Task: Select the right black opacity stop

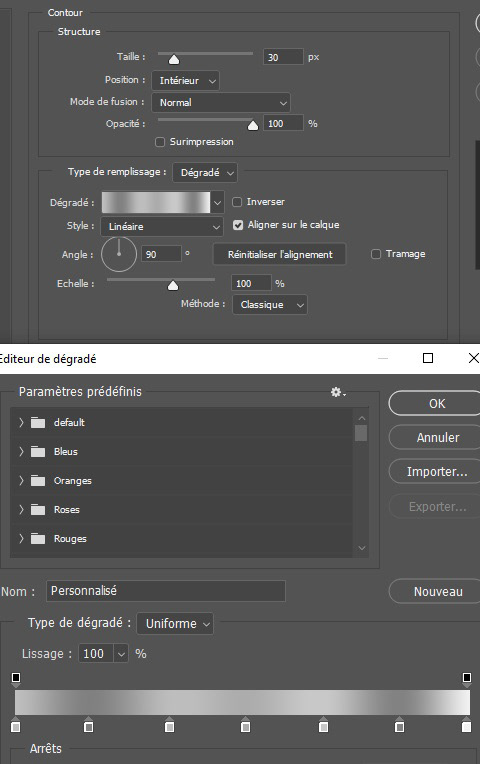Action: pos(466,678)
